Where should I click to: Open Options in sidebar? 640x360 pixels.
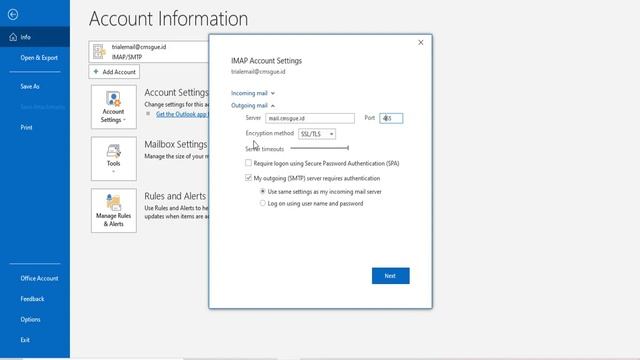(x=30, y=319)
